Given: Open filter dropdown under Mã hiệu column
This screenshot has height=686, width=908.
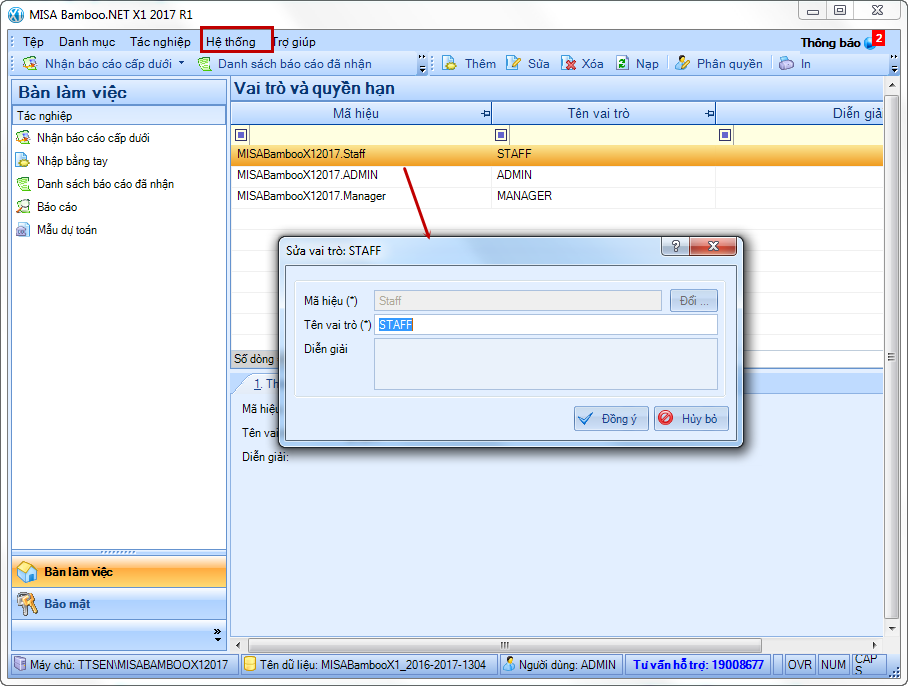Looking at the screenshot, I should (x=241, y=135).
